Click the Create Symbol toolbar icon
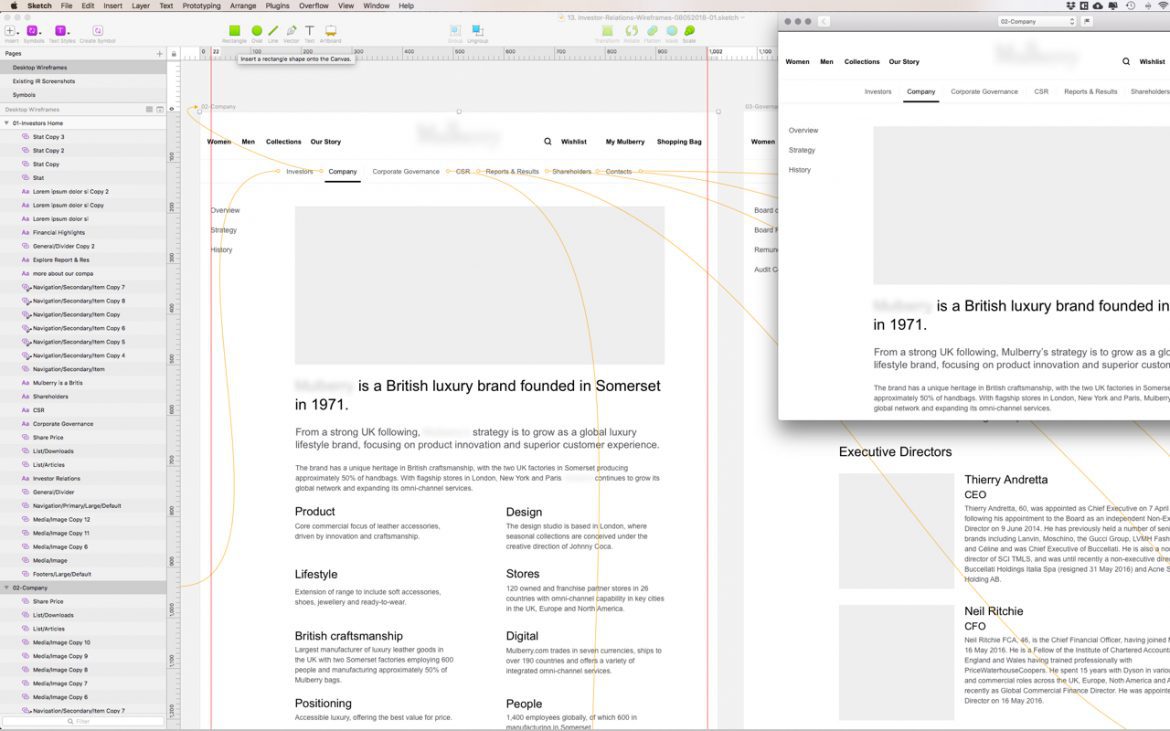This screenshot has width=1170, height=731. [x=97, y=31]
